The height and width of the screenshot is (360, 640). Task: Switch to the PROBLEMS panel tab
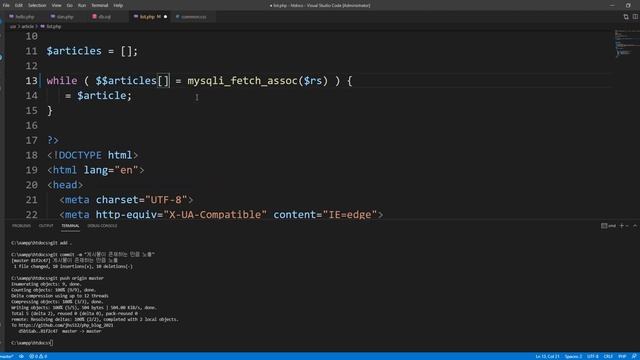tap(21, 226)
